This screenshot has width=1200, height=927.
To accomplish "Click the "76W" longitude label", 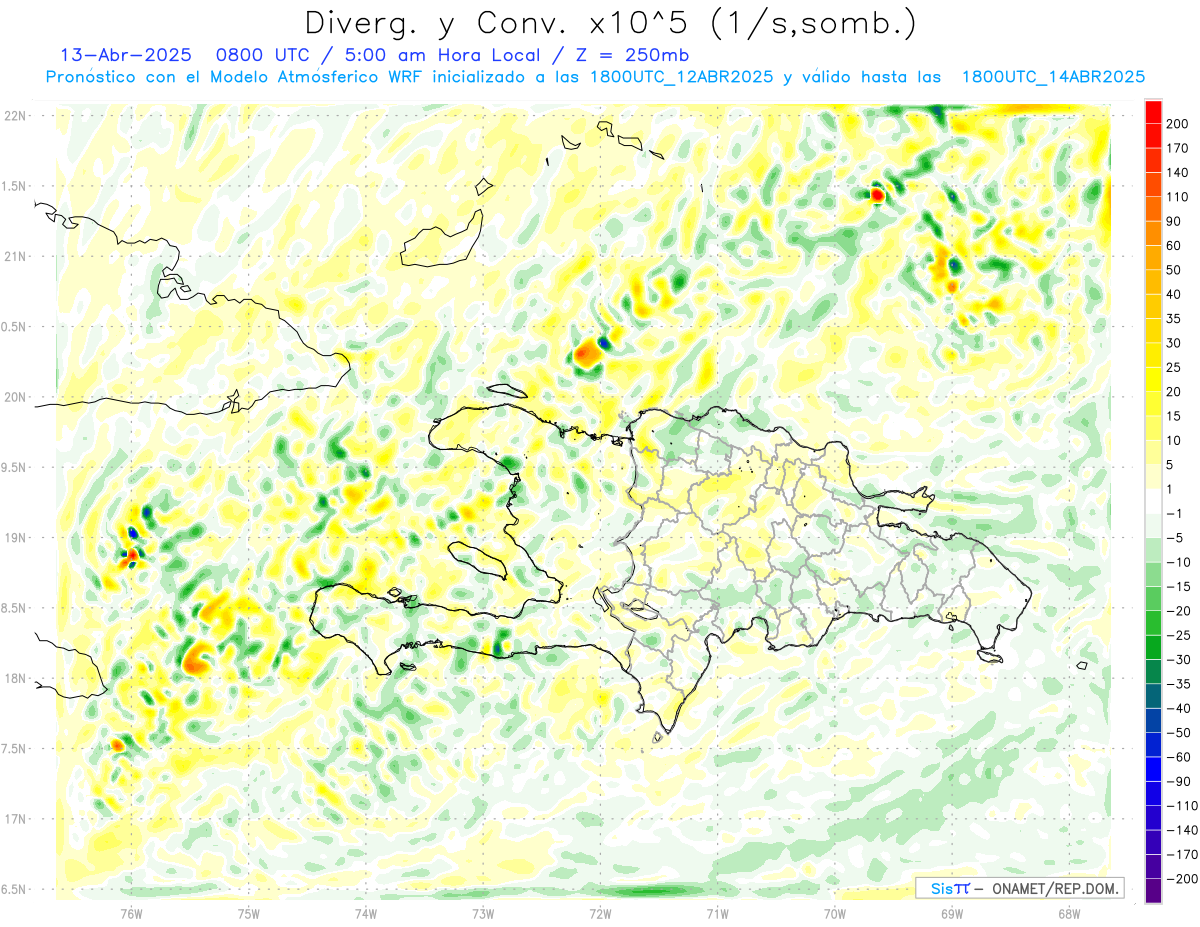I will coord(131,914).
